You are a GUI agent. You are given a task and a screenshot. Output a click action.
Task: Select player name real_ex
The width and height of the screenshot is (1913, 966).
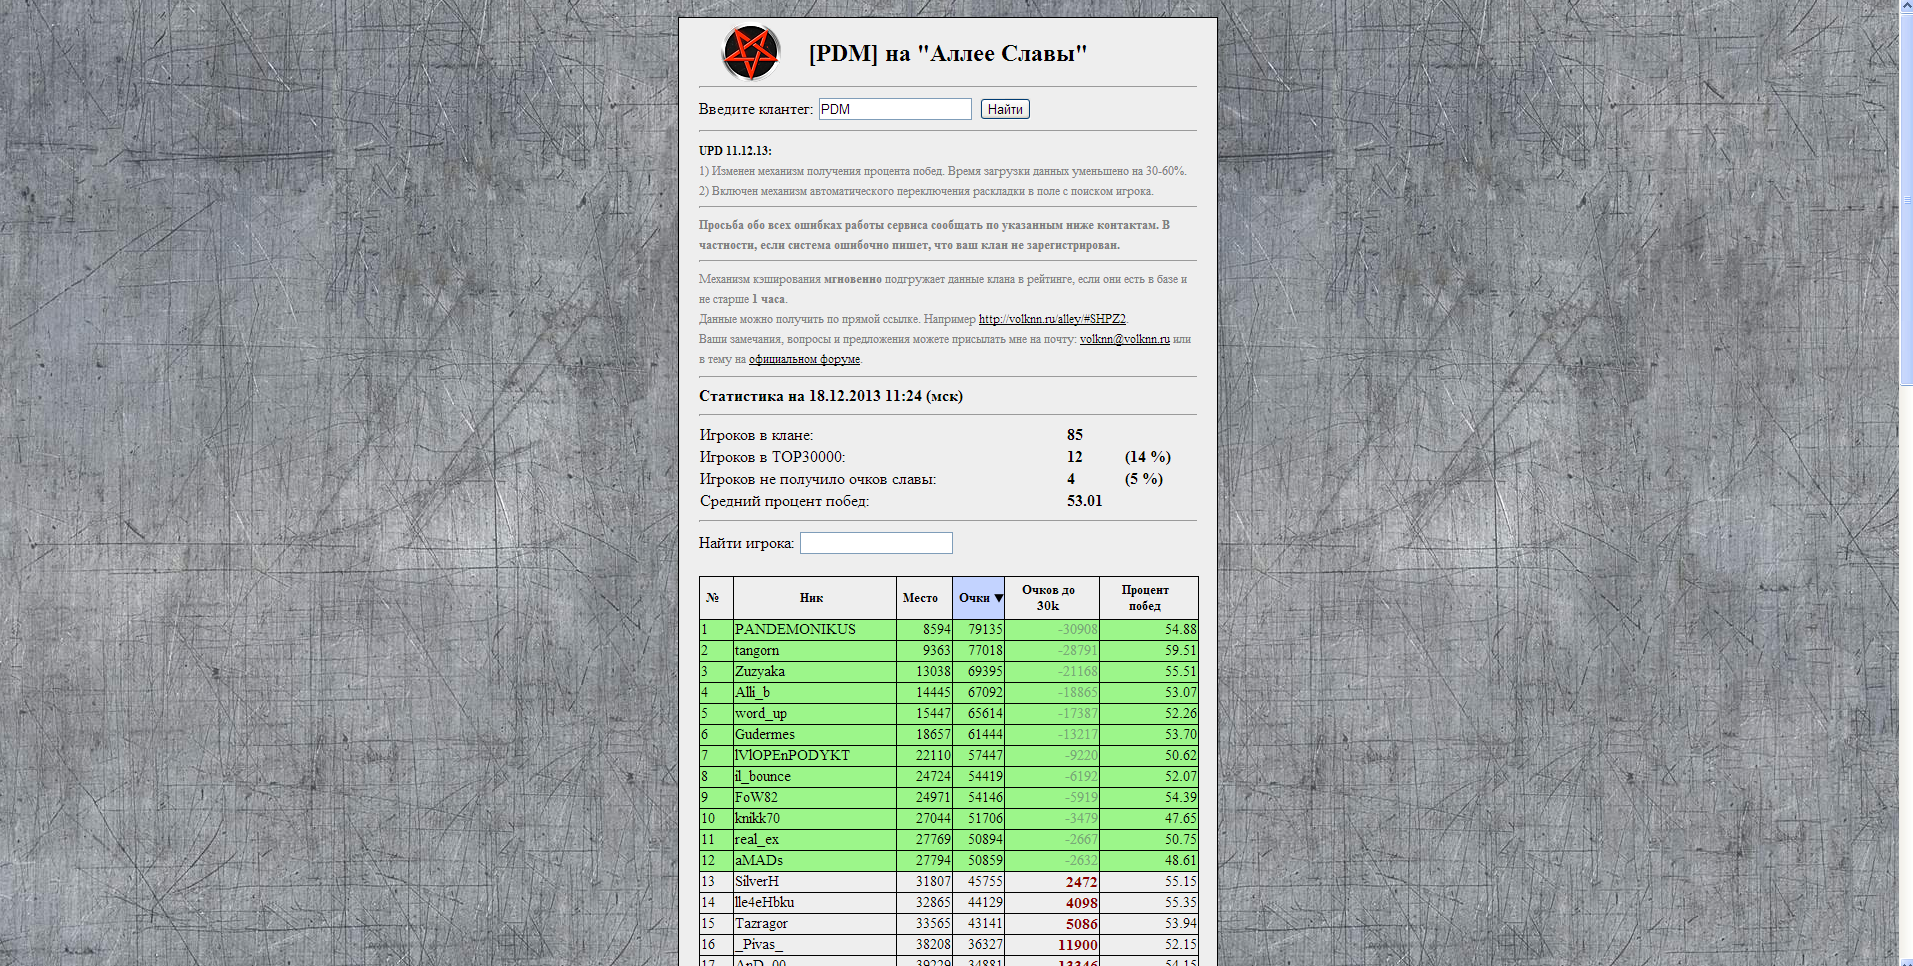coord(757,840)
